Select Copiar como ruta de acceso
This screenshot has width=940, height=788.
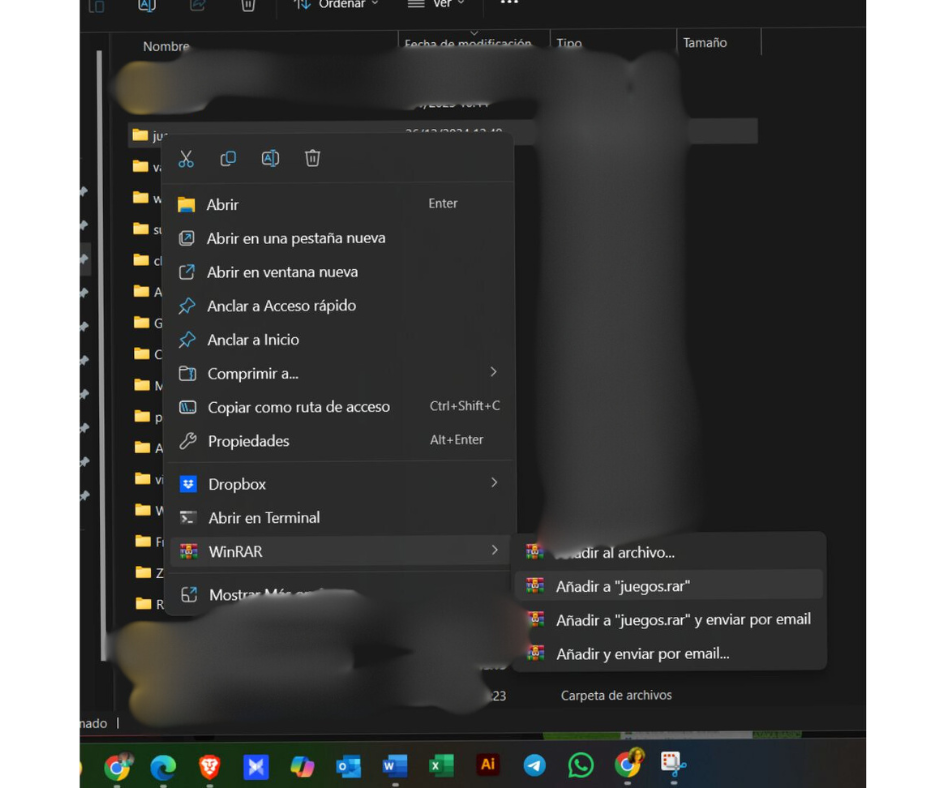298,407
